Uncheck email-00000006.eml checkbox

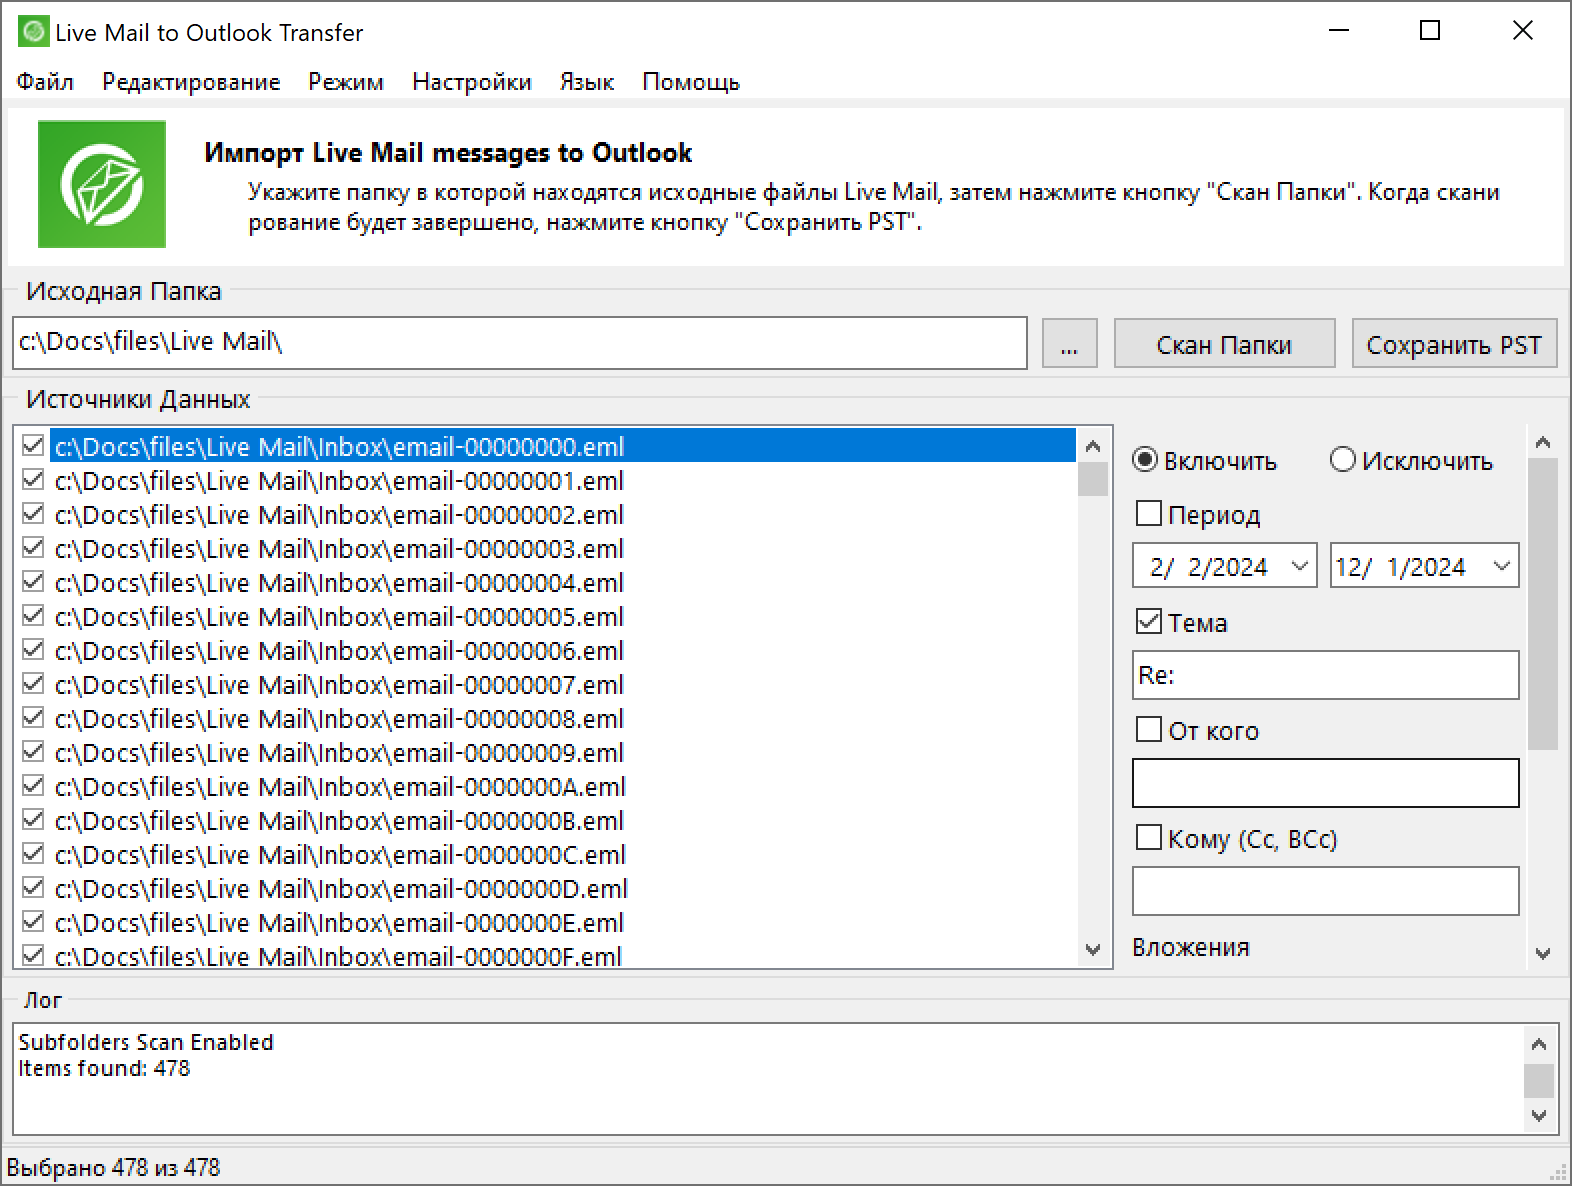[33, 649]
